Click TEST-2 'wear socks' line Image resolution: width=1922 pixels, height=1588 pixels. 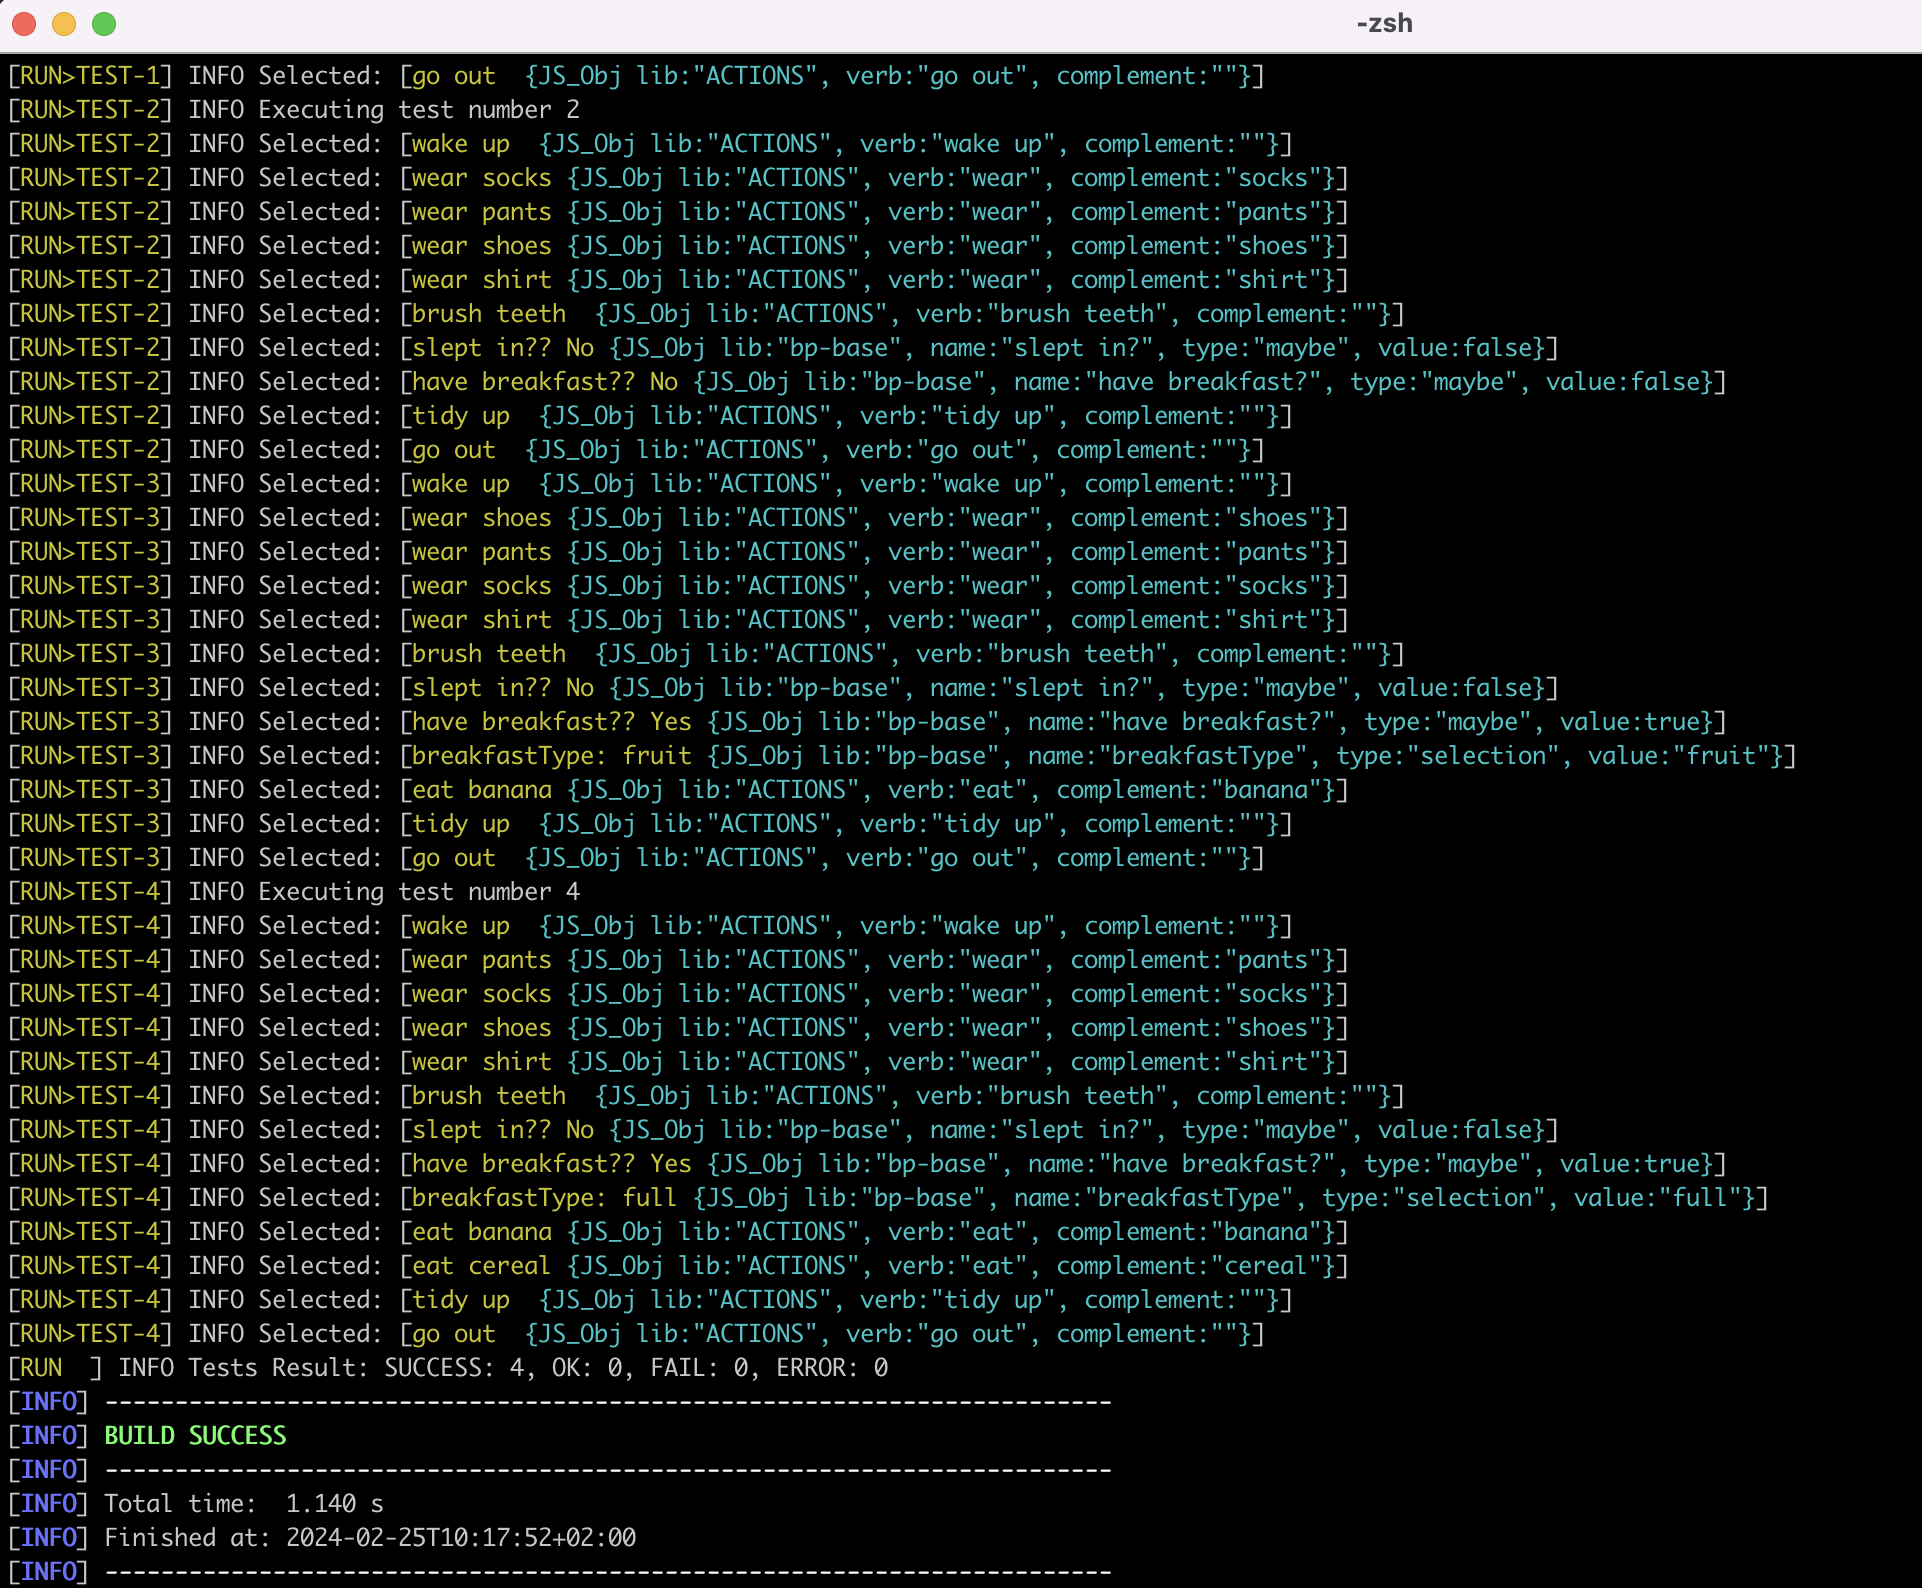tap(679, 178)
